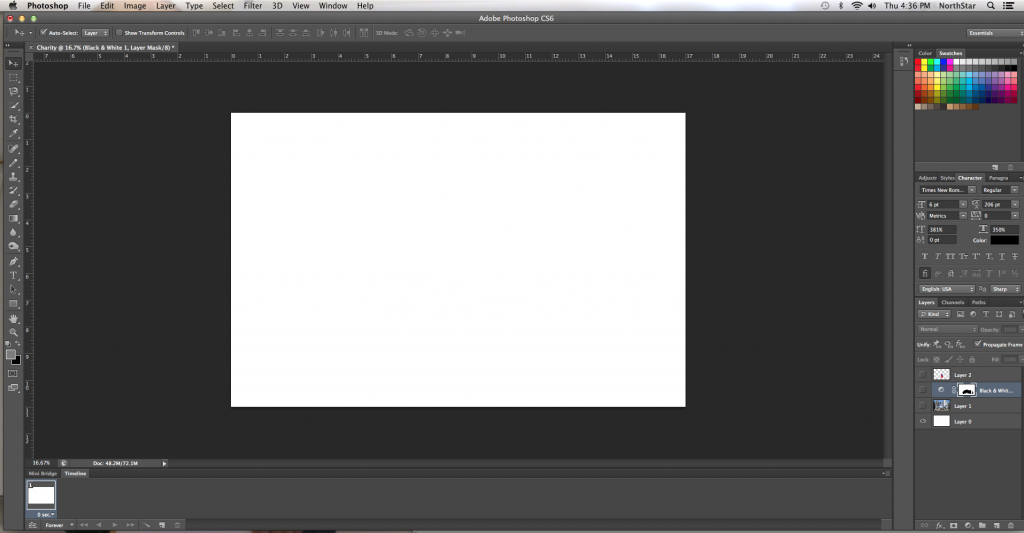This screenshot has height=533, width=1024.
Task: Select the Dodge tool
Action: click(x=13, y=246)
